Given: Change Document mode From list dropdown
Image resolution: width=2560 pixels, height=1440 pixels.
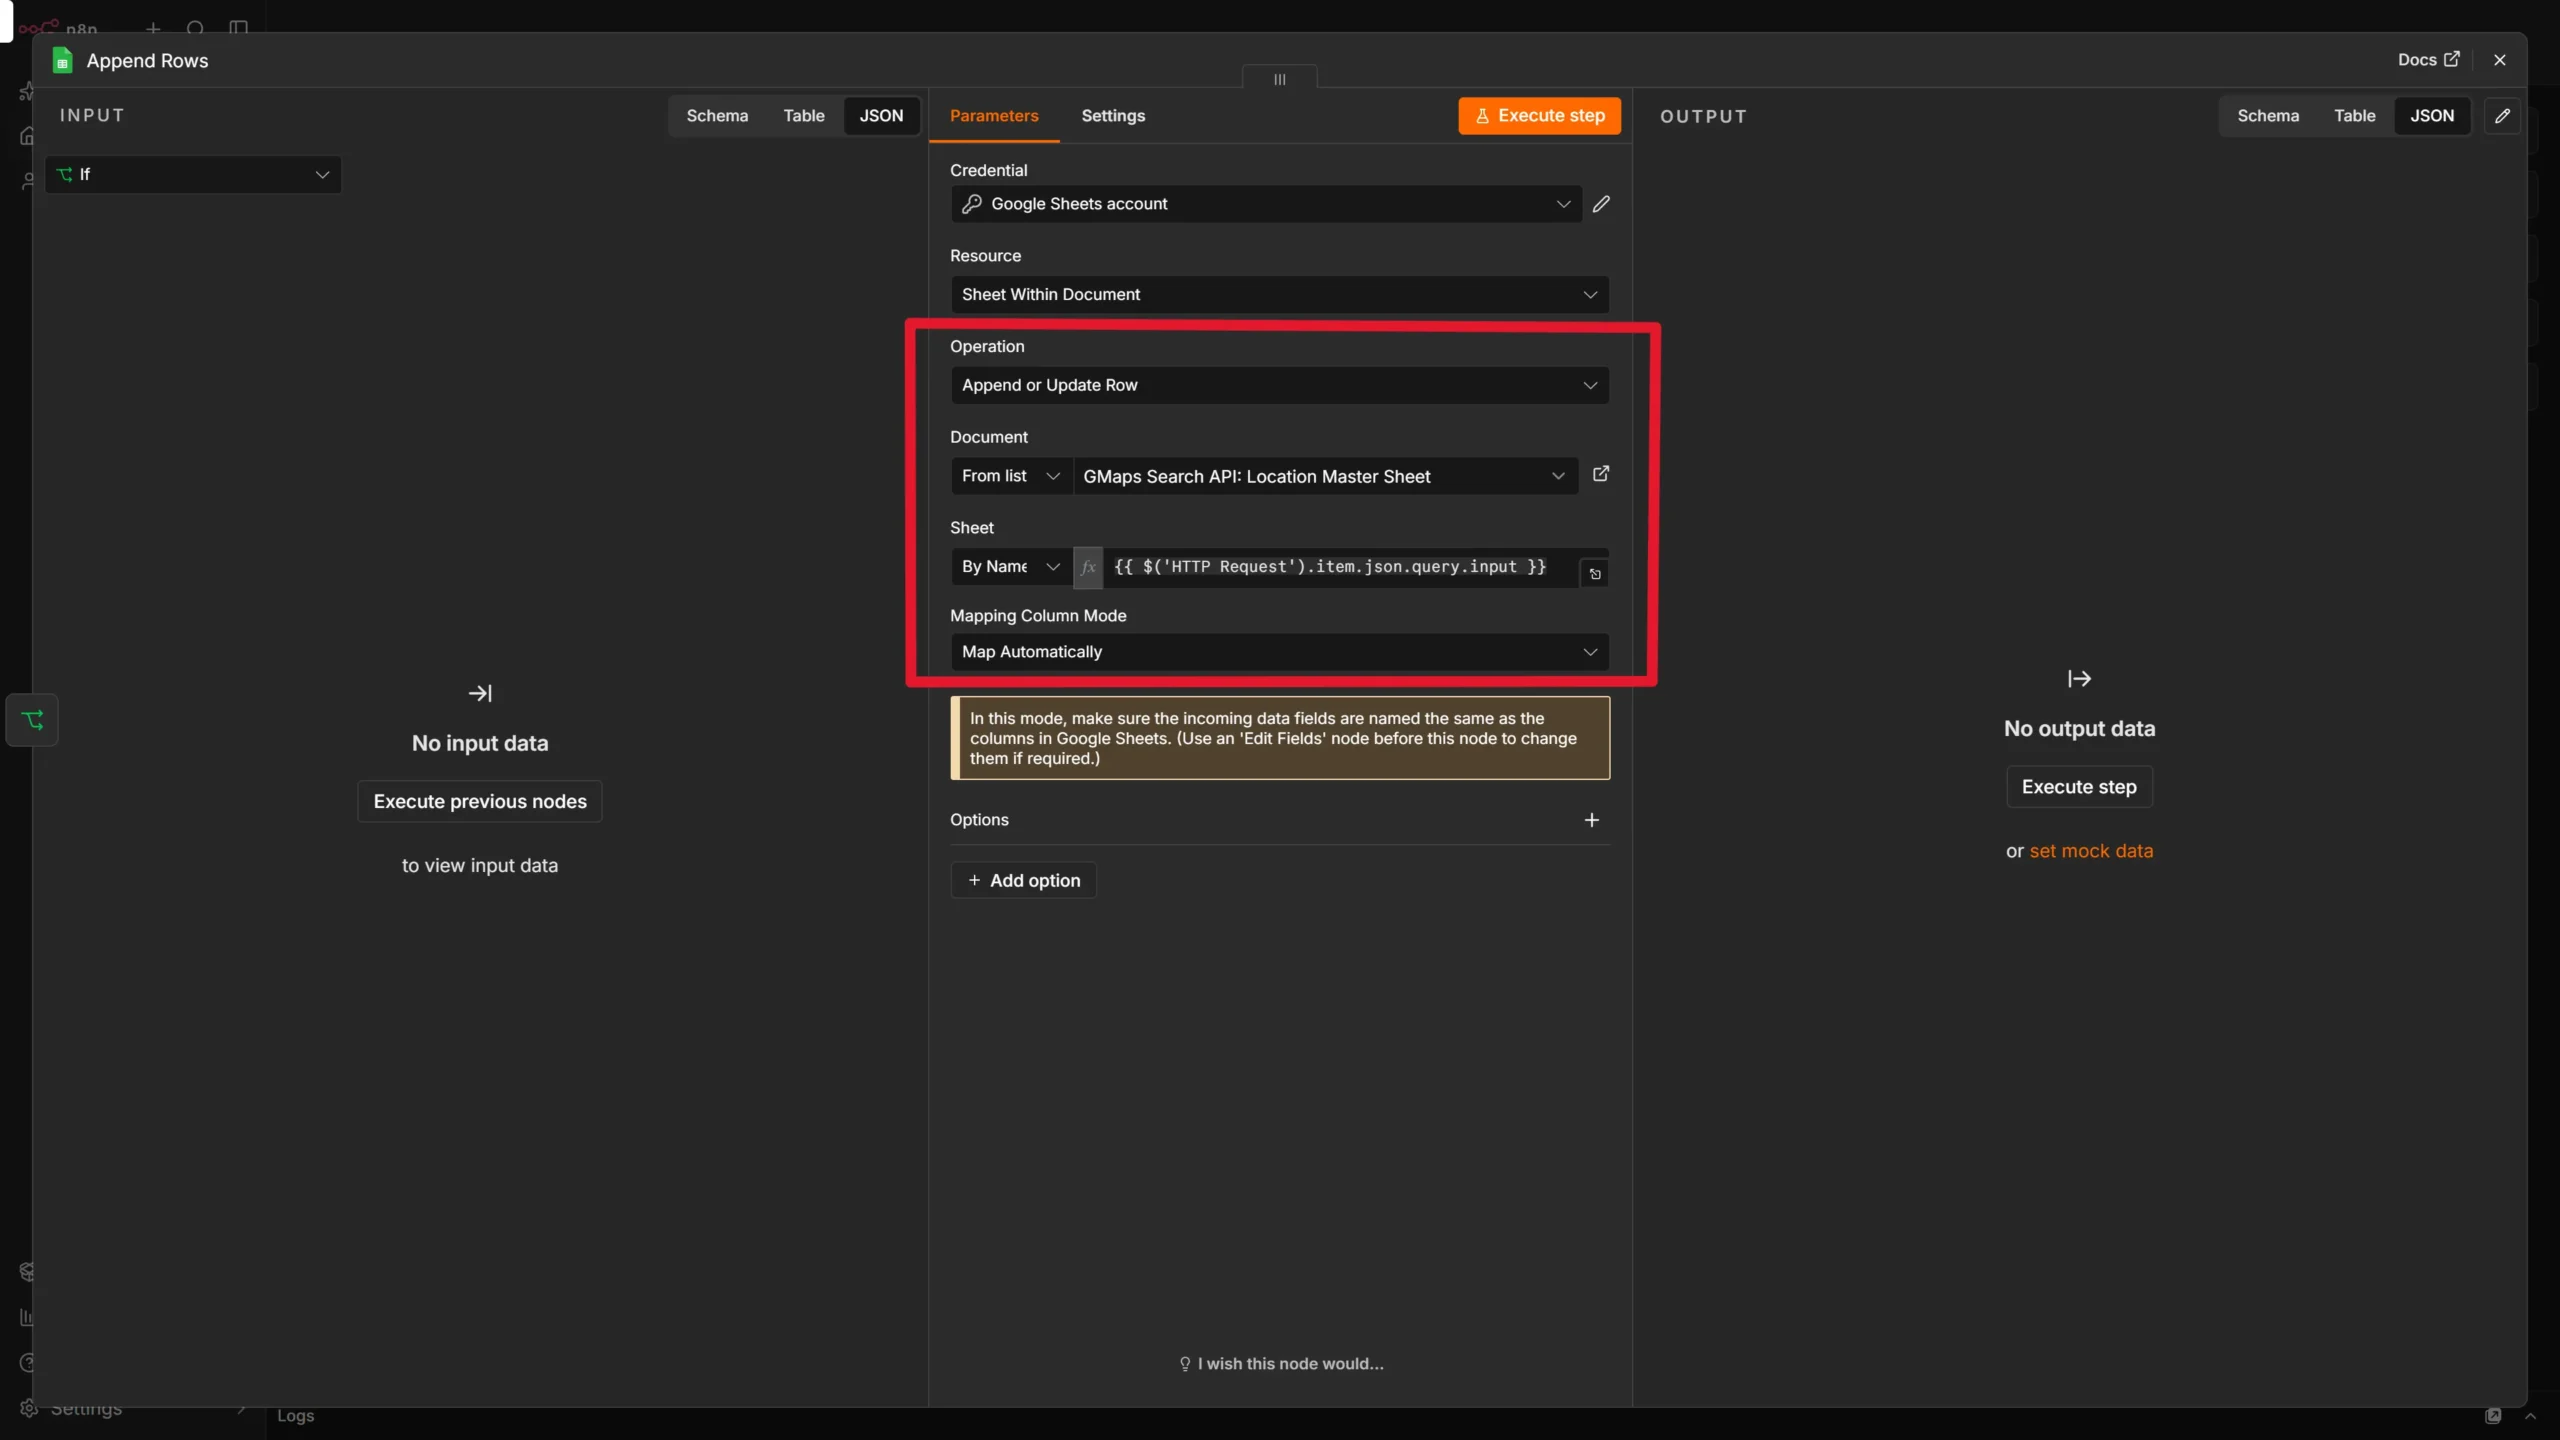Looking at the screenshot, I should 1011,476.
